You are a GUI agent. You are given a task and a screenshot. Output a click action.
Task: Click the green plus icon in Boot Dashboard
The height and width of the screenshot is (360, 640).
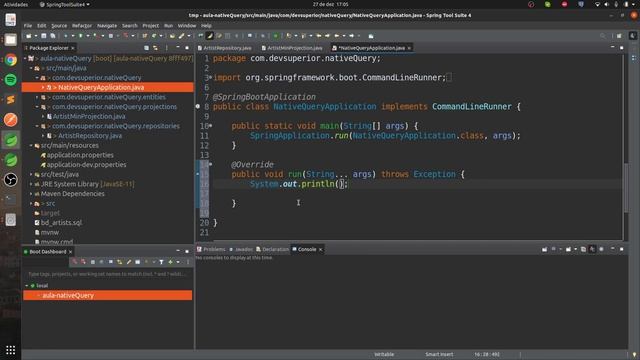click(x=171, y=262)
